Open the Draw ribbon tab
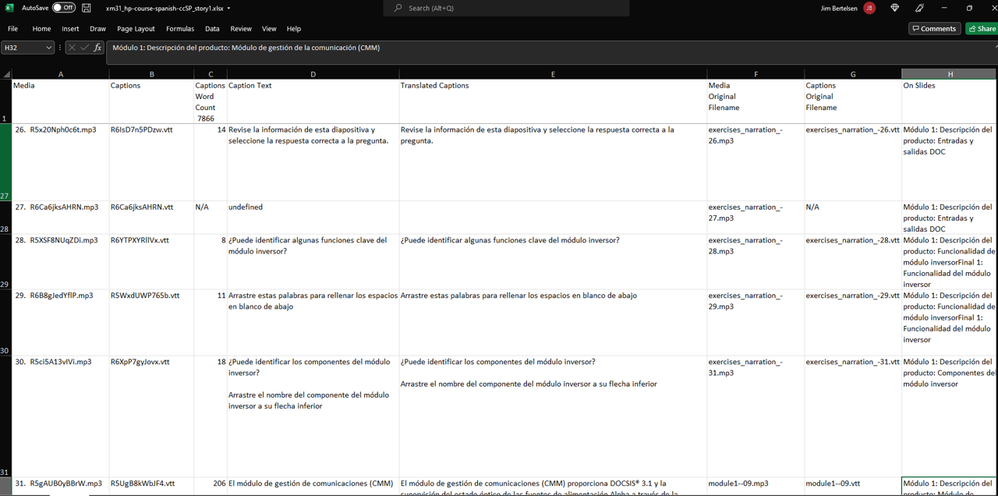Image resolution: width=998 pixels, height=496 pixels. pos(97,29)
